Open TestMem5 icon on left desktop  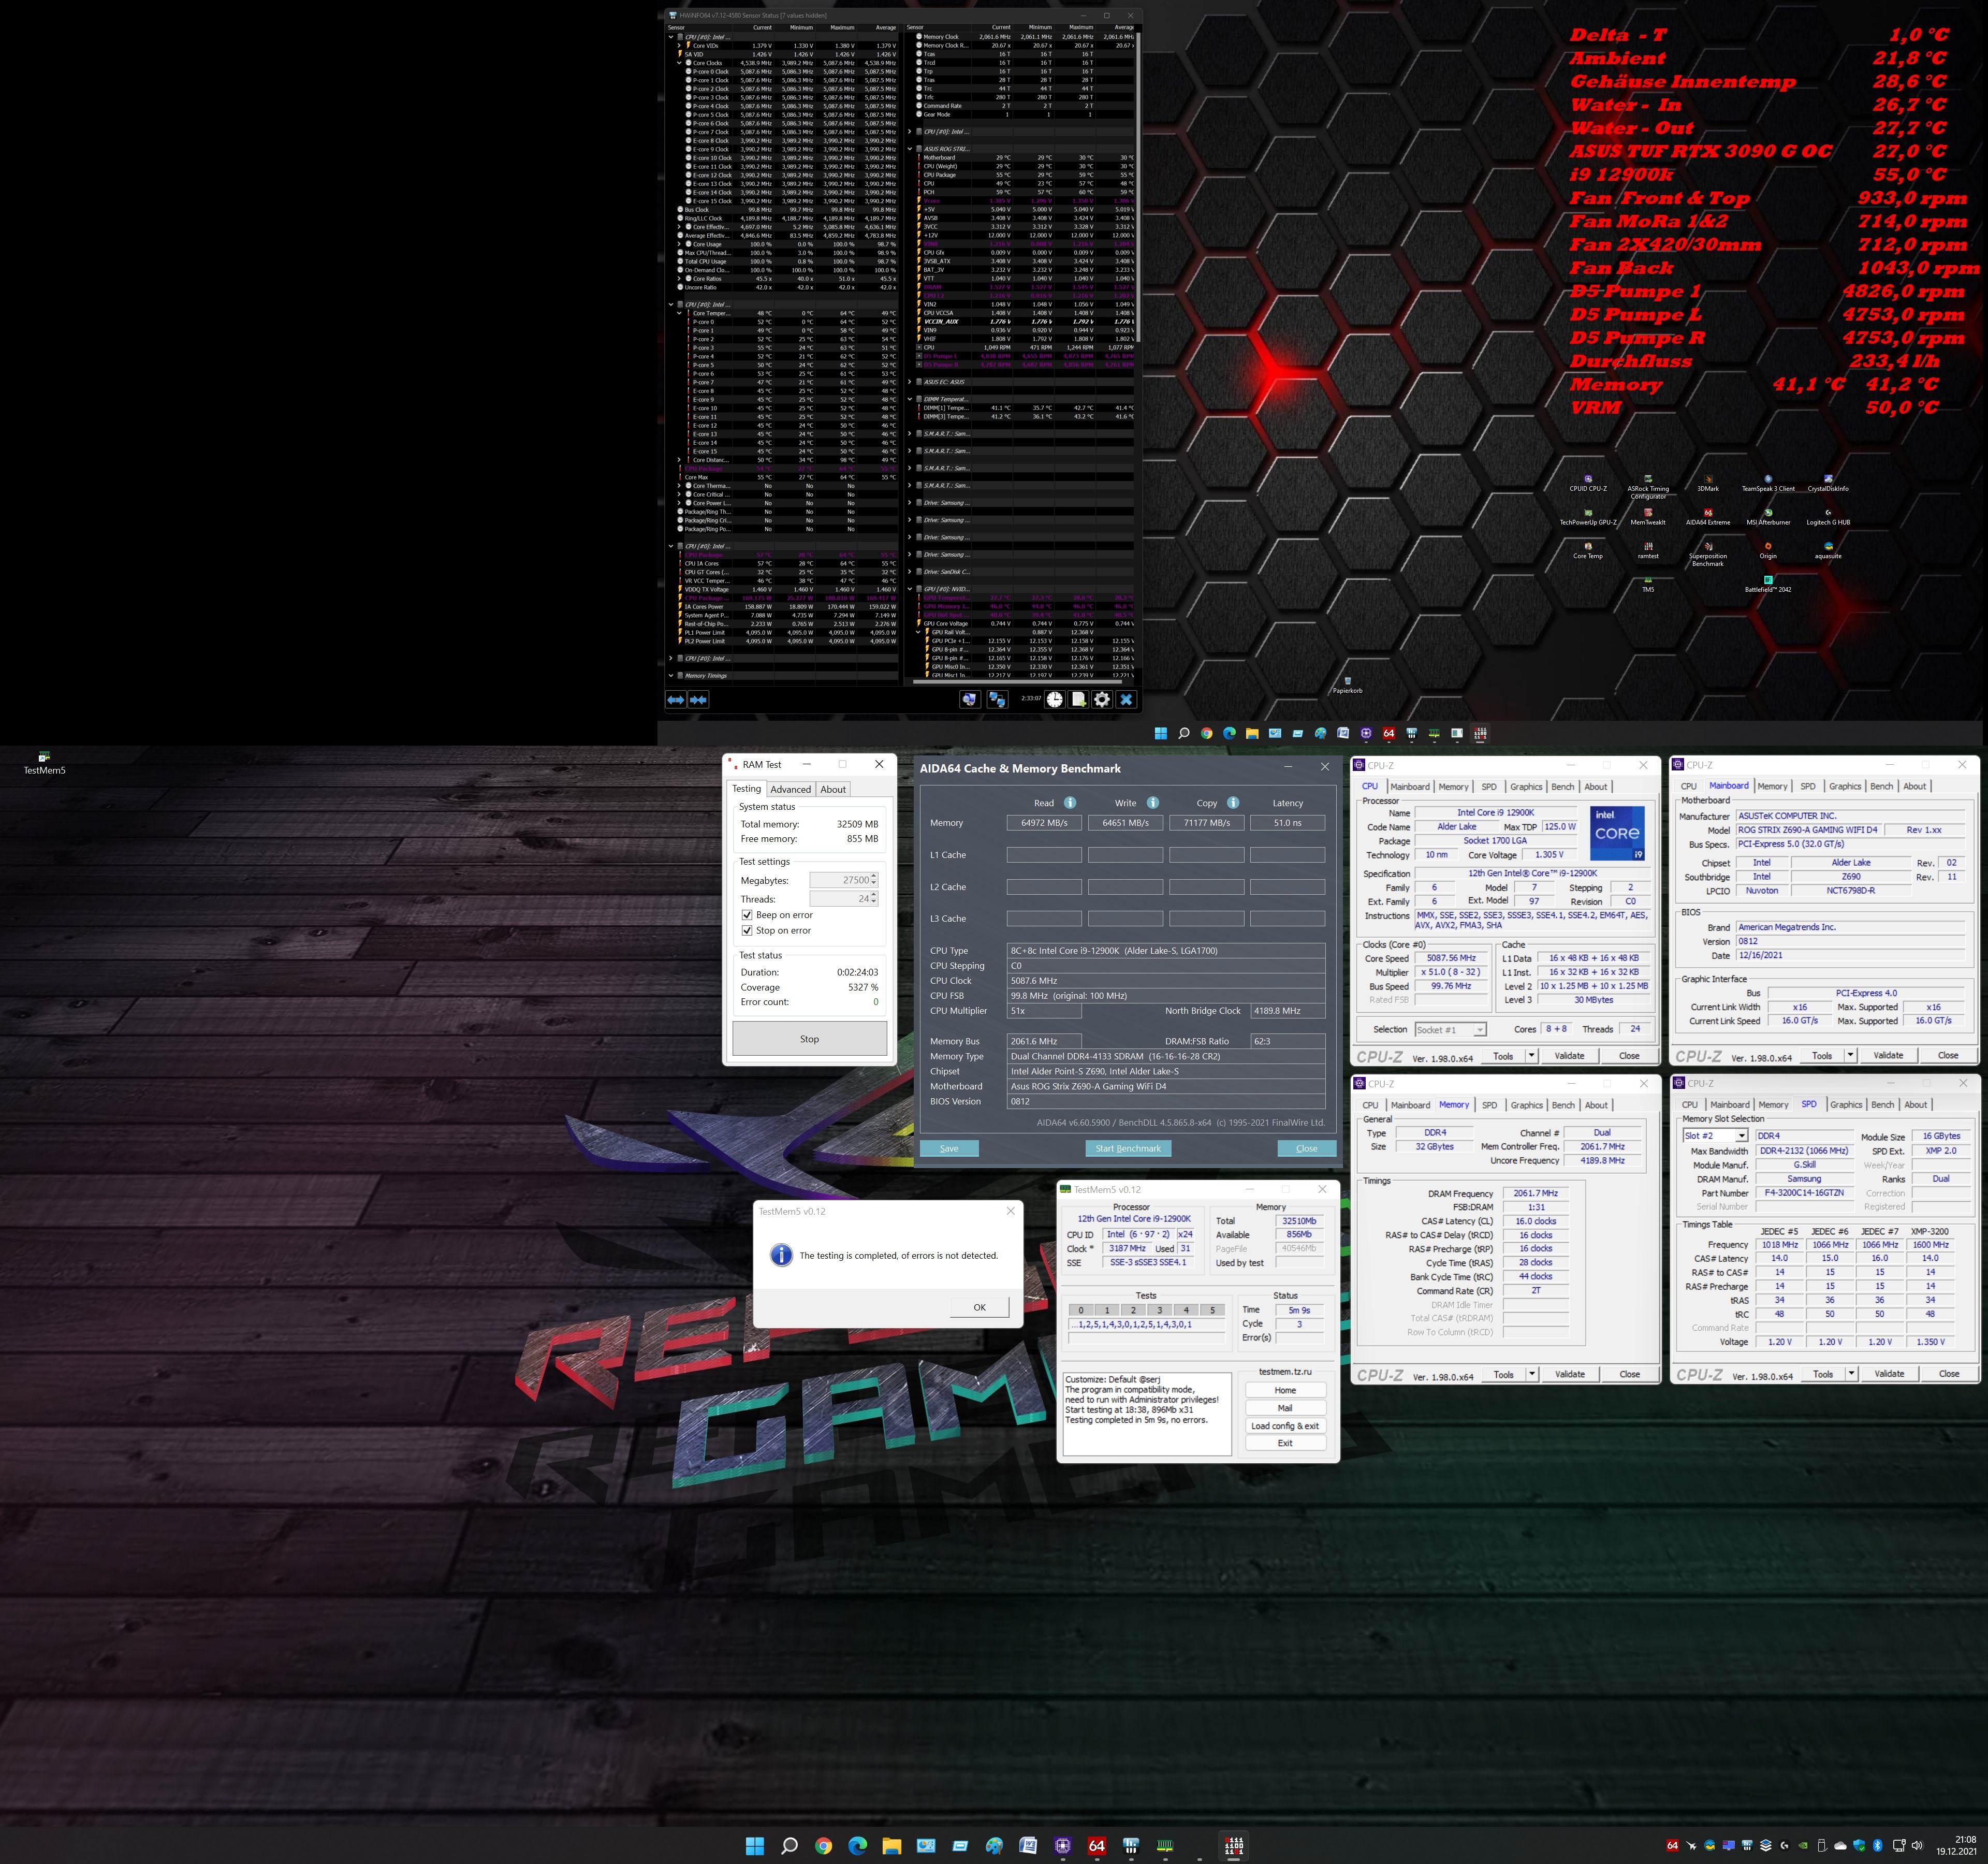(x=44, y=763)
